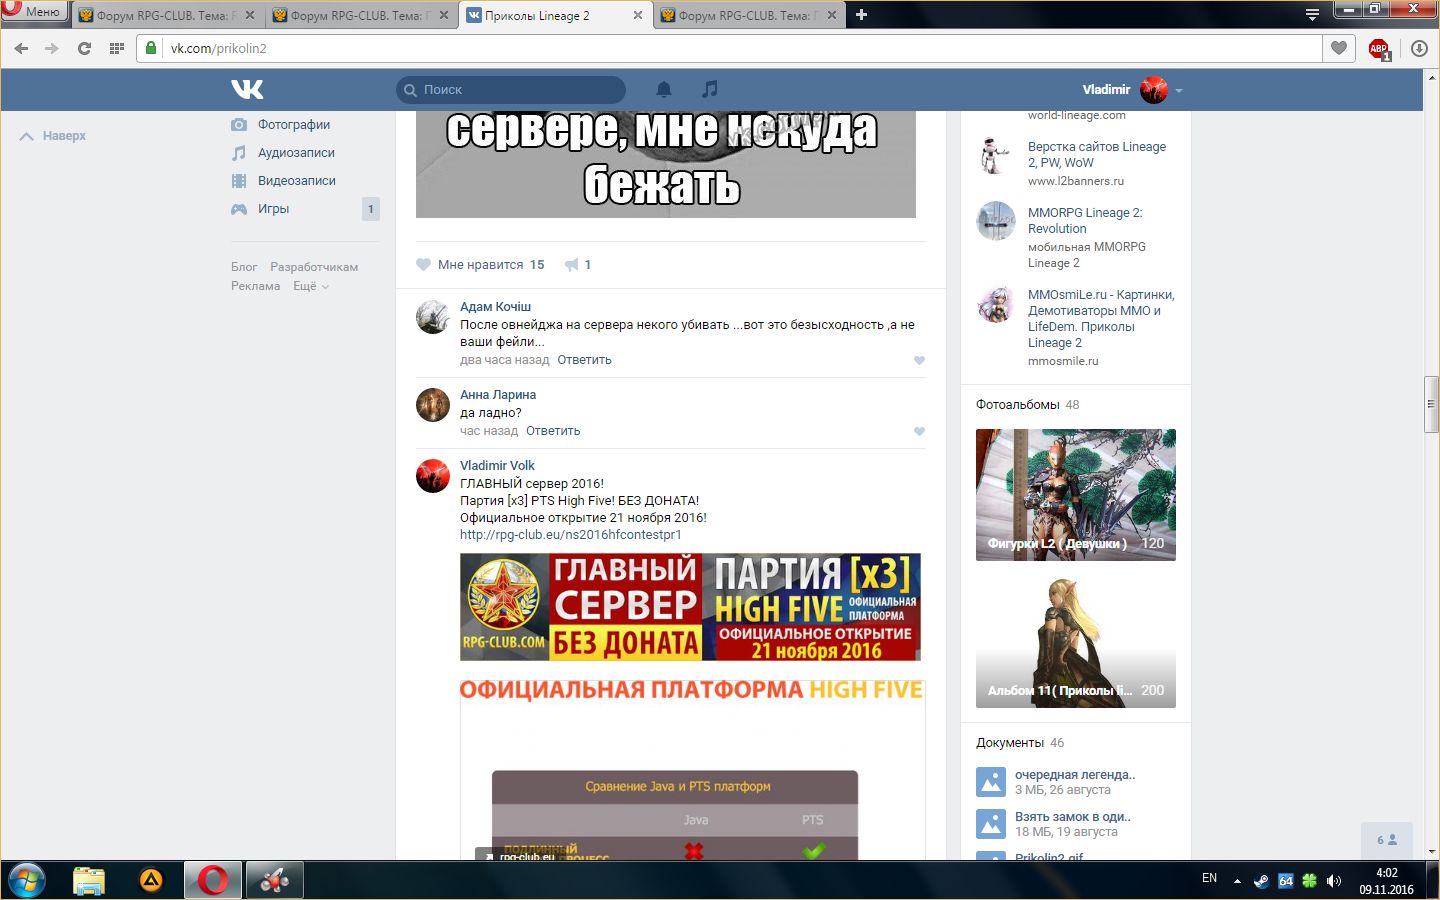The image size is (1440, 900).
Task: Reply to Анна Ларина's comment via Ответить
Action: pyautogui.click(x=553, y=431)
